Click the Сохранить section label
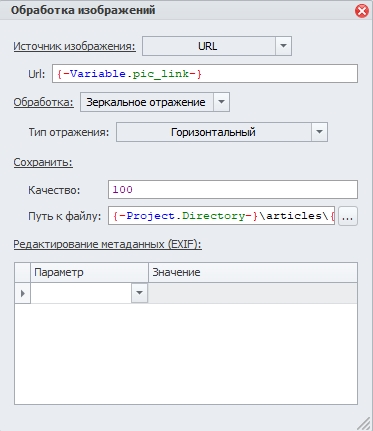 pos(43,162)
